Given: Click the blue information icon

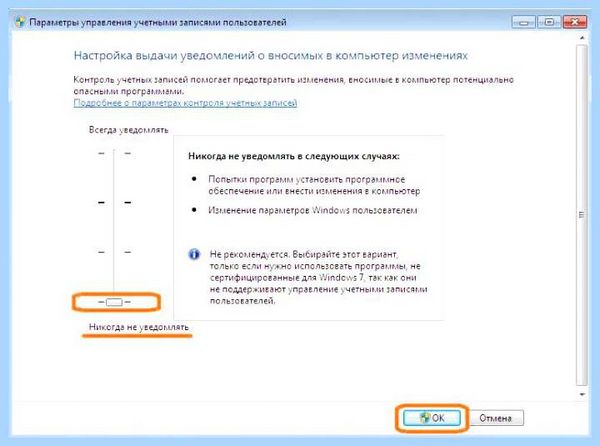Looking at the screenshot, I should coord(194,254).
